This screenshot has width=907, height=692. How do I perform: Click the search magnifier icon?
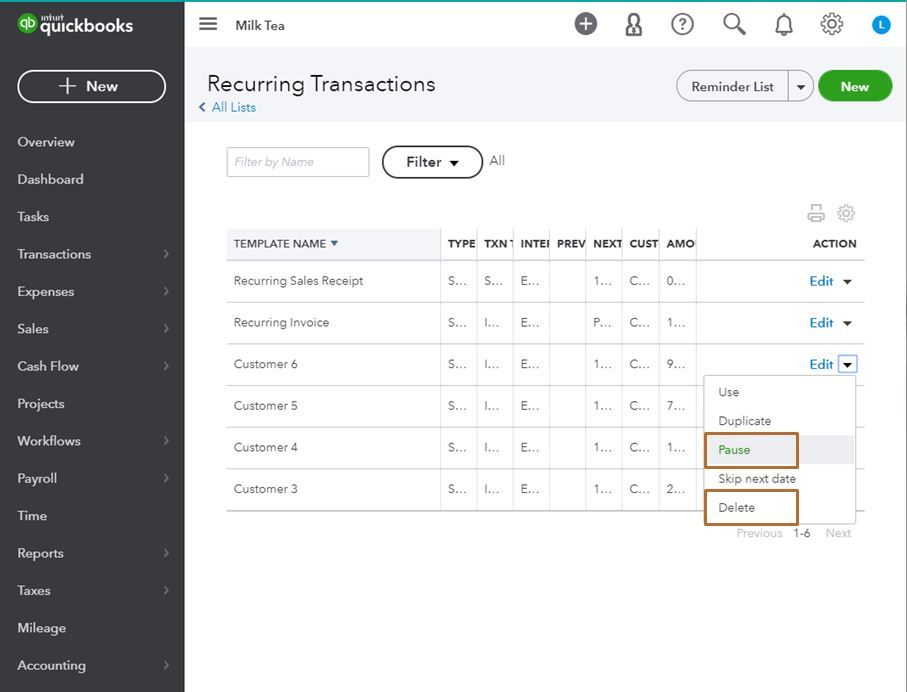[734, 24]
